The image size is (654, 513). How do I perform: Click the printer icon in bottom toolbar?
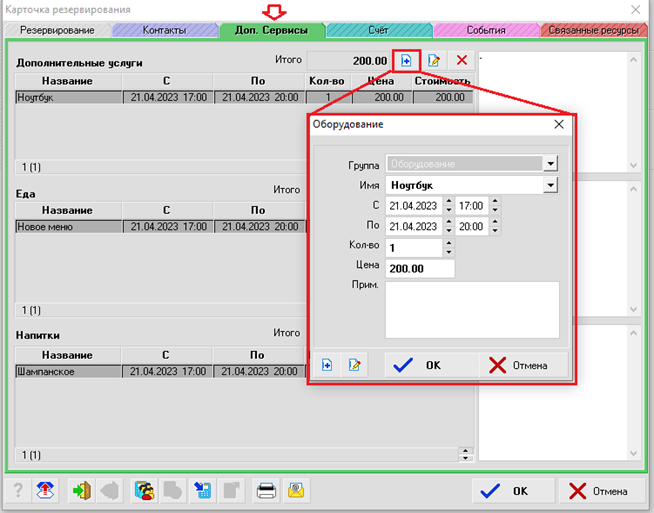click(267, 491)
